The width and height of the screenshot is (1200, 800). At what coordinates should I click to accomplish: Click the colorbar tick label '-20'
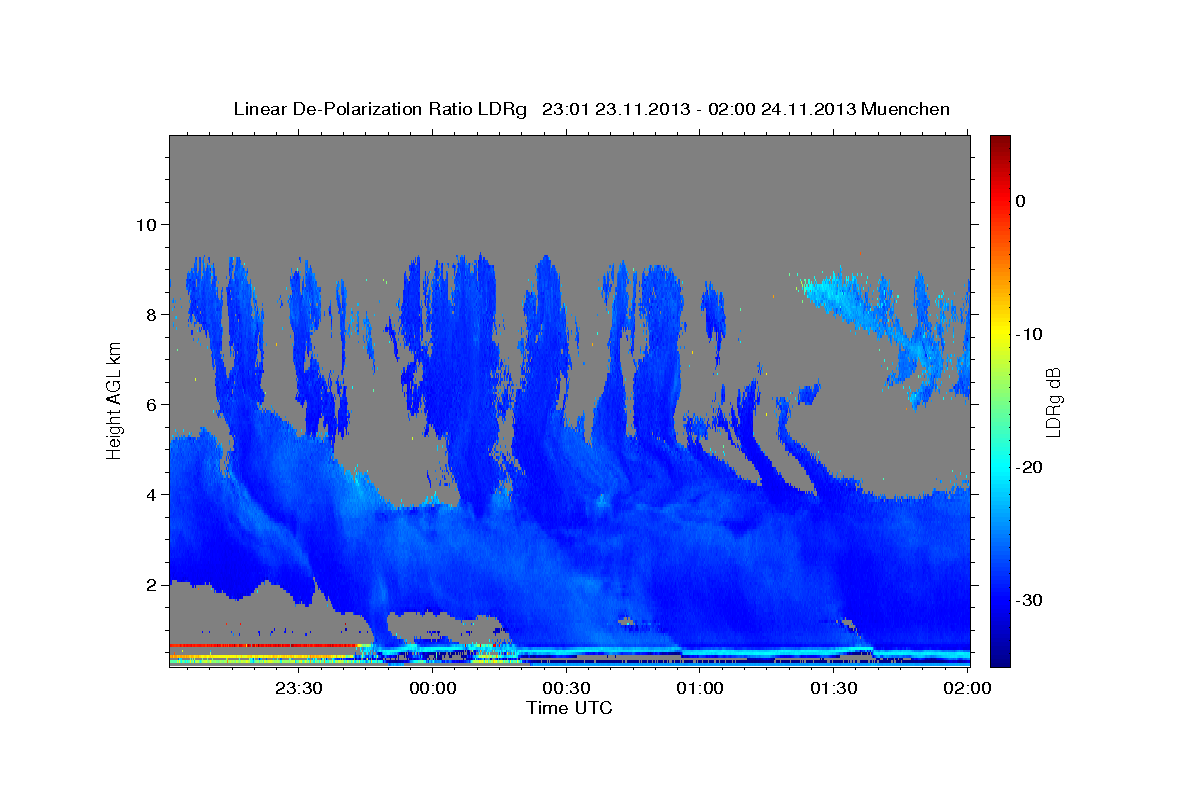tap(1030, 467)
